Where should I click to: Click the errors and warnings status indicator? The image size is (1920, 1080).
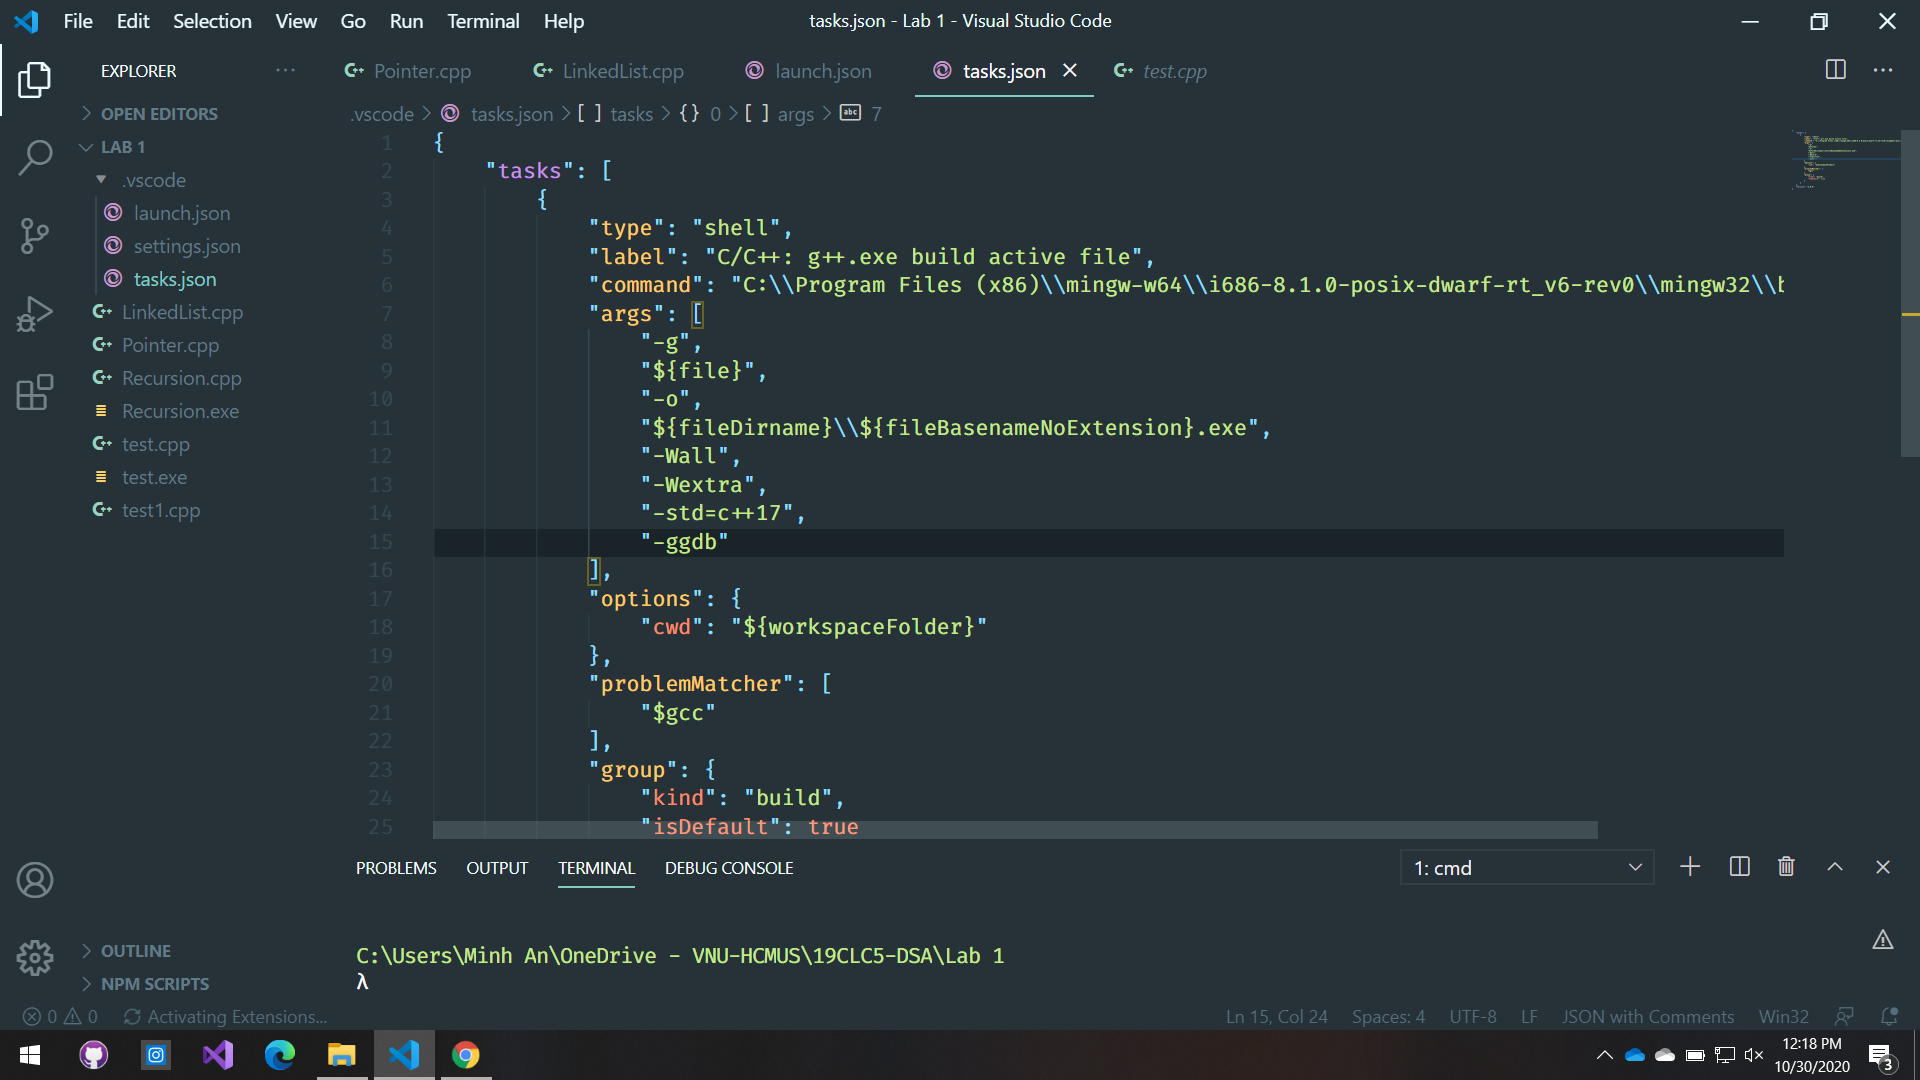pyautogui.click(x=61, y=1016)
